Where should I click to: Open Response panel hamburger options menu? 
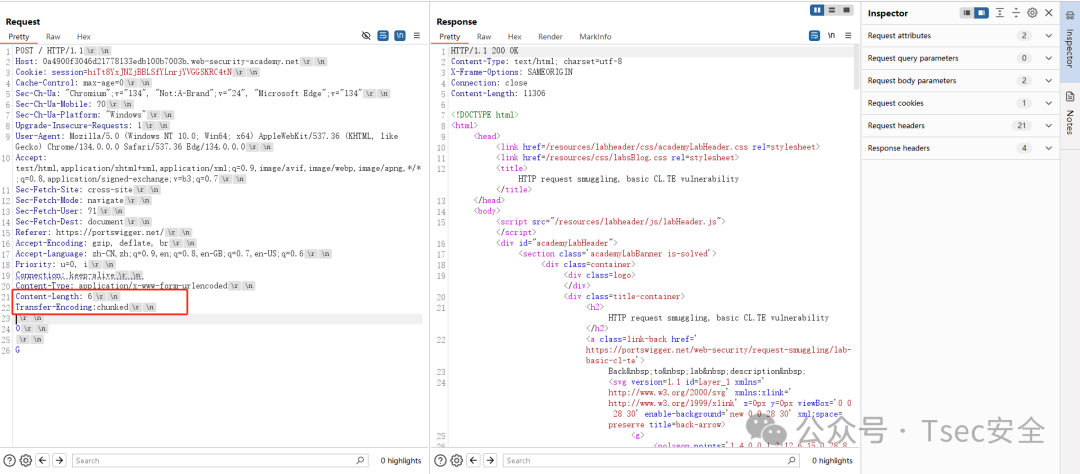pyautogui.click(x=848, y=35)
